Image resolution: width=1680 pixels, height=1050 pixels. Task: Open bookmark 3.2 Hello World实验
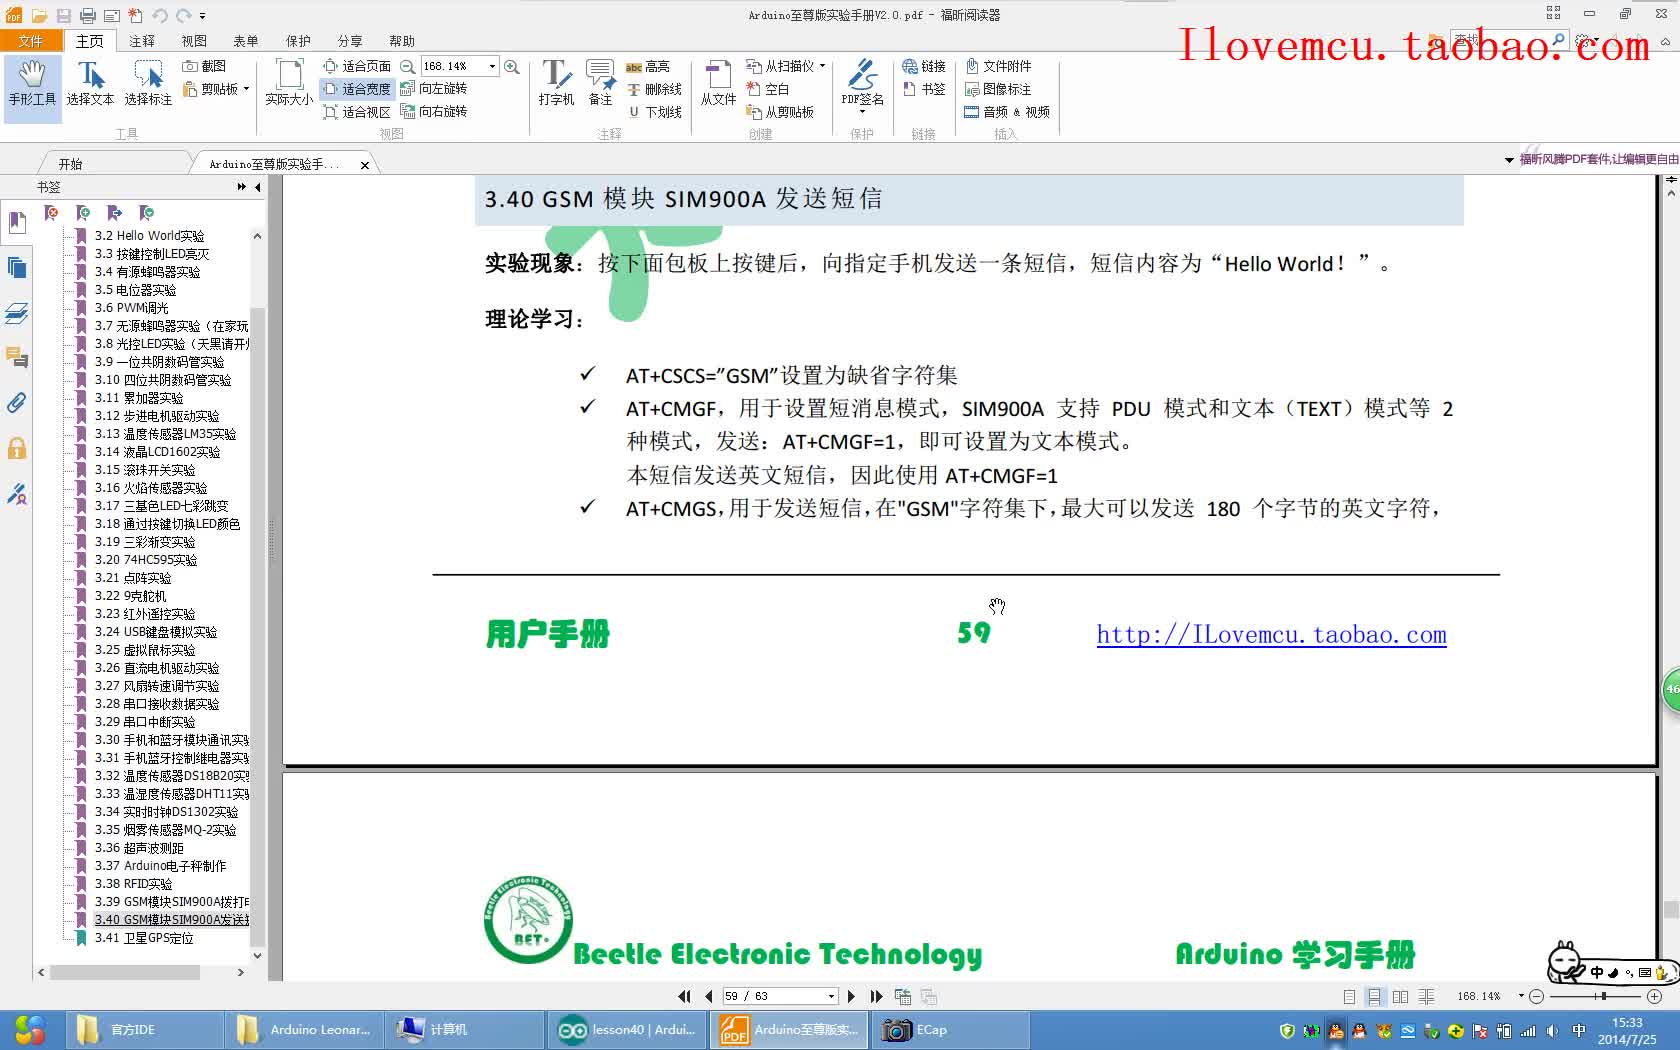pyautogui.click(x=149, y=236)
